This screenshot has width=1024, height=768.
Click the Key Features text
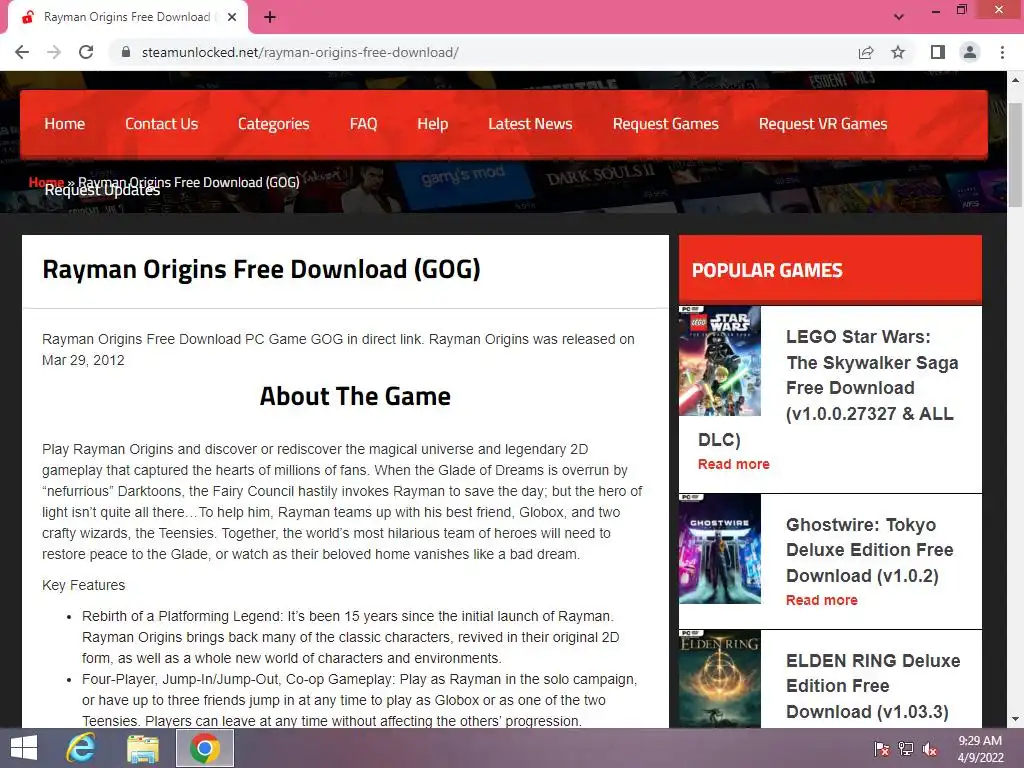(x=84, y=585)
